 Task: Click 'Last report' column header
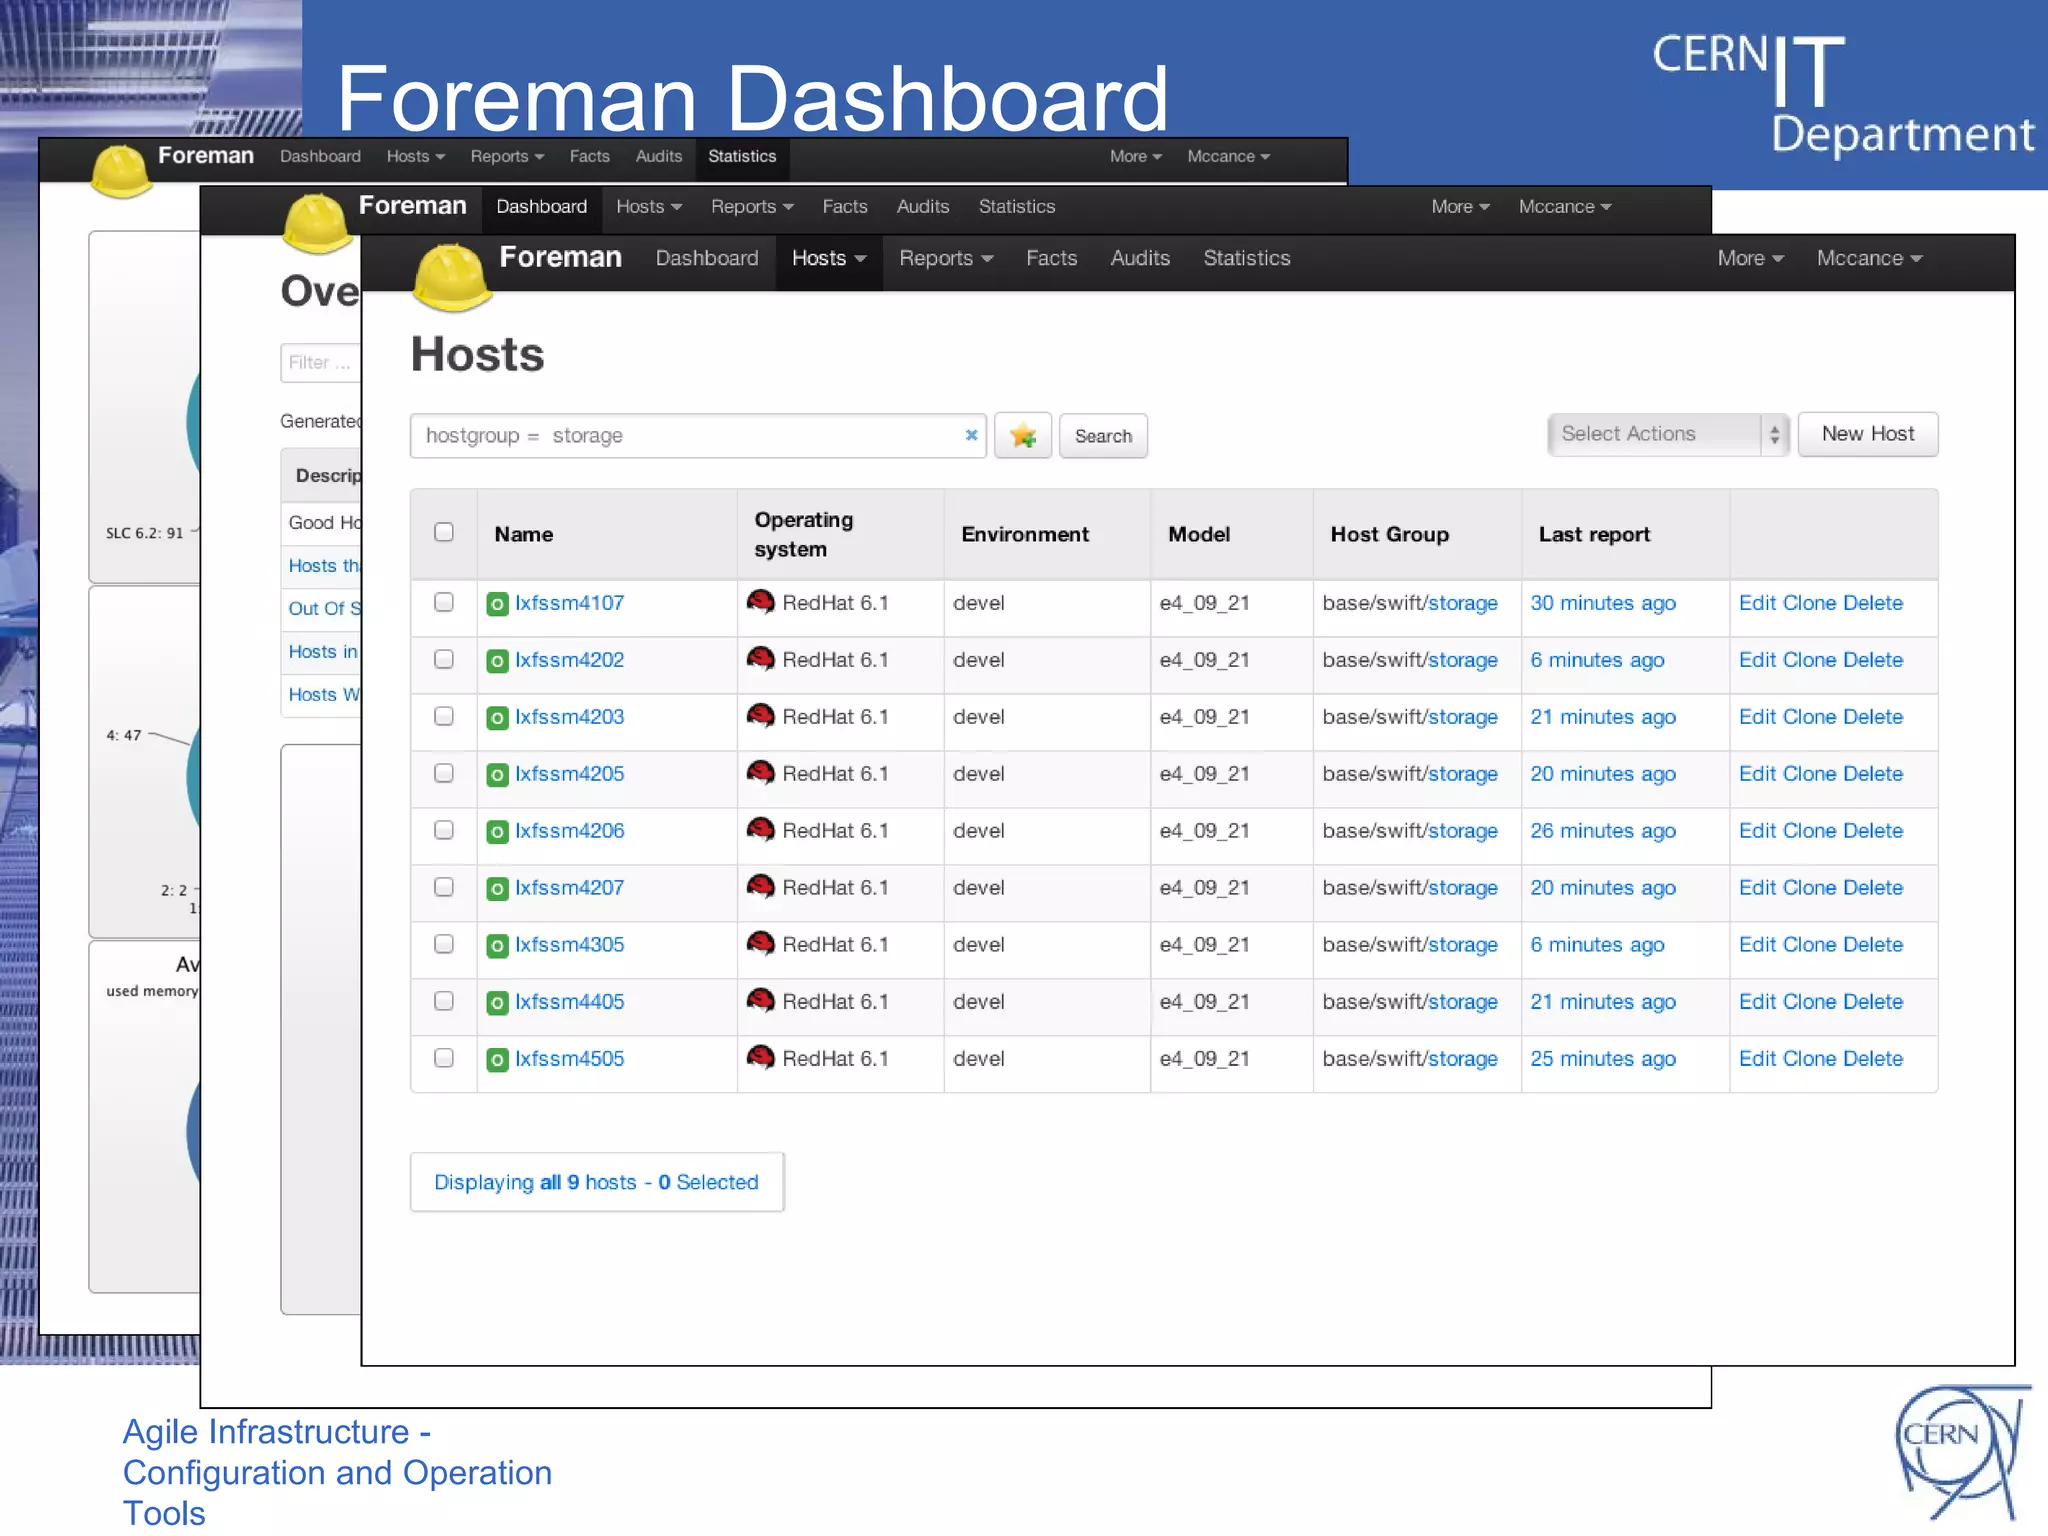coord(1594,534)
